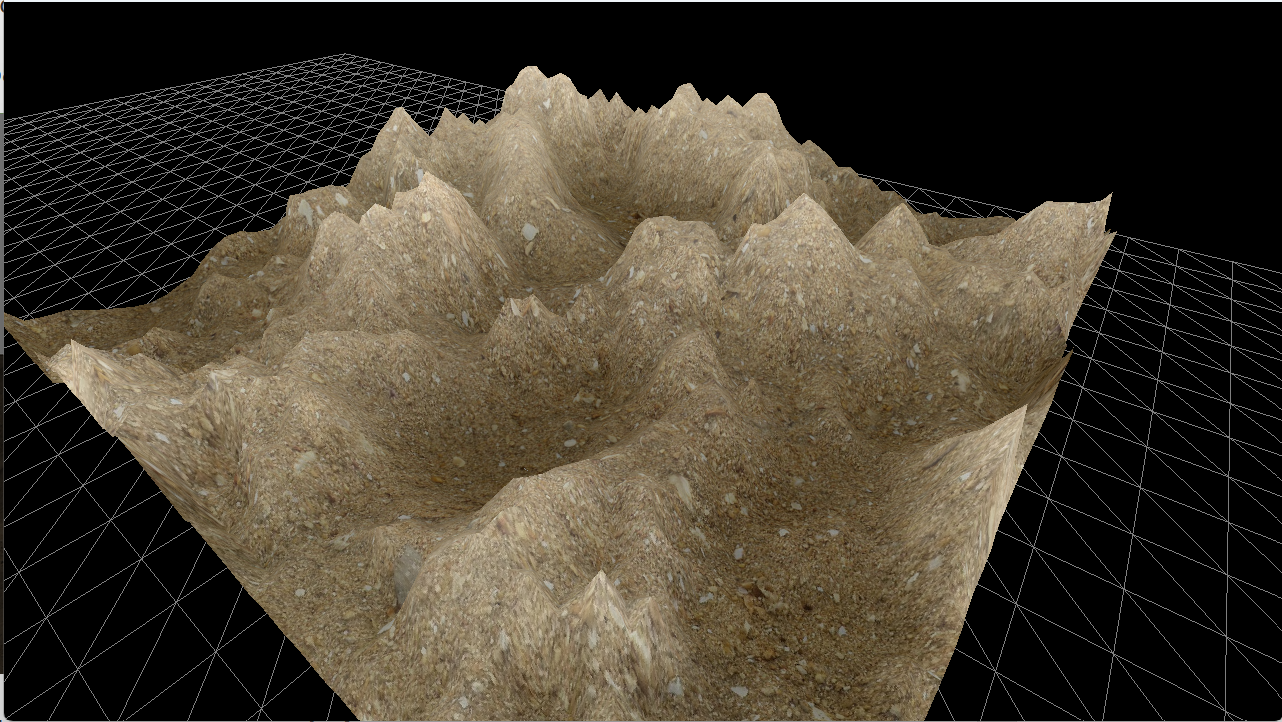Image resolution: width=1282 pixels, height=722 pixels.
Task: Click the gray stone near the lower-left terrain edge
Action: click(x=408, y=572)
